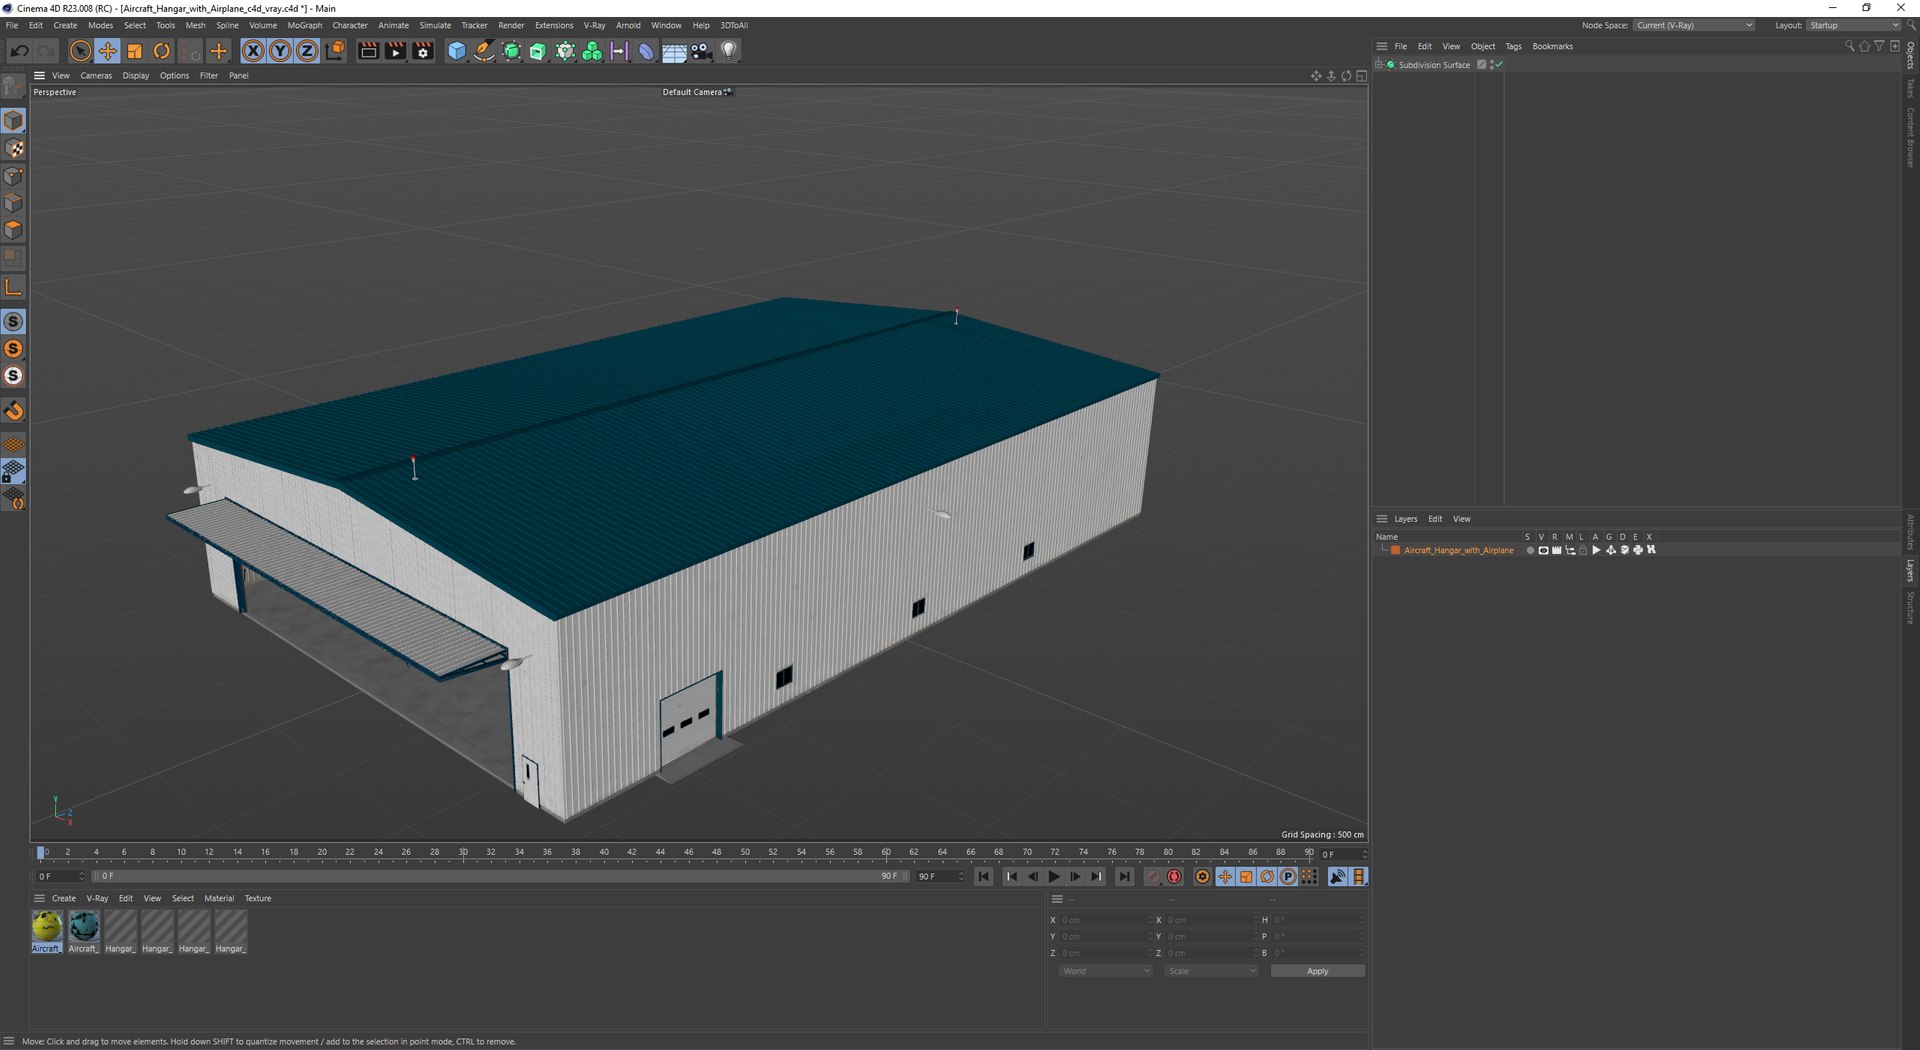Open the MoGraph menu
1920x1050 pixels.
305,25
